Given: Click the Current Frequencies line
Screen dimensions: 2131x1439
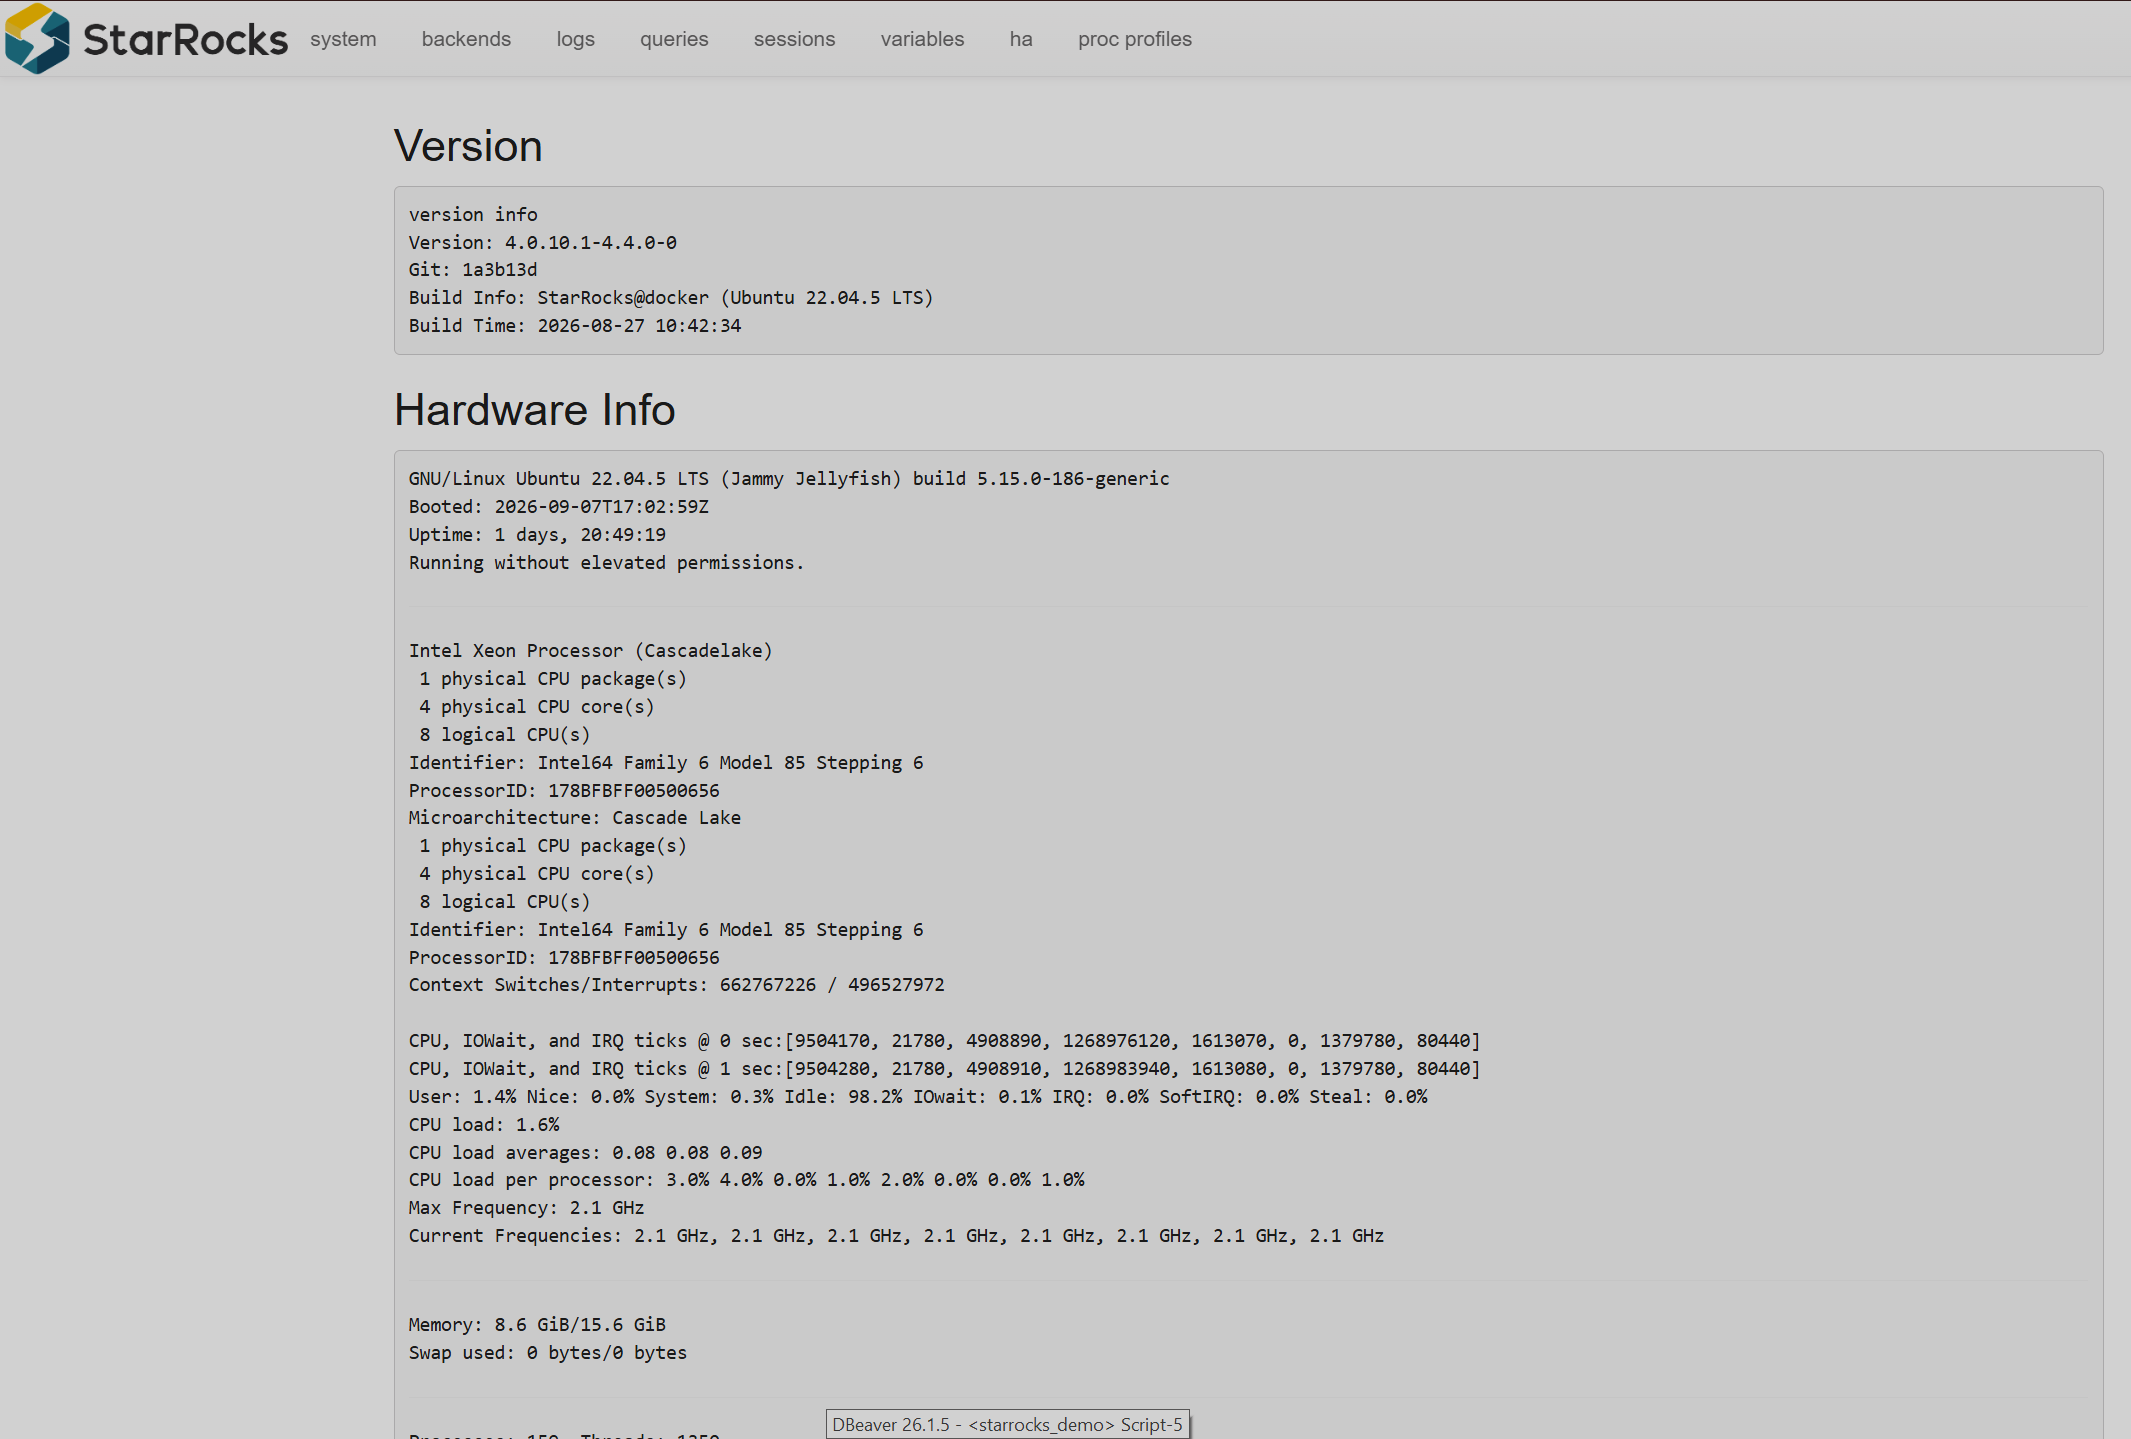Looking at the screenshot, I should point(896,1236).
